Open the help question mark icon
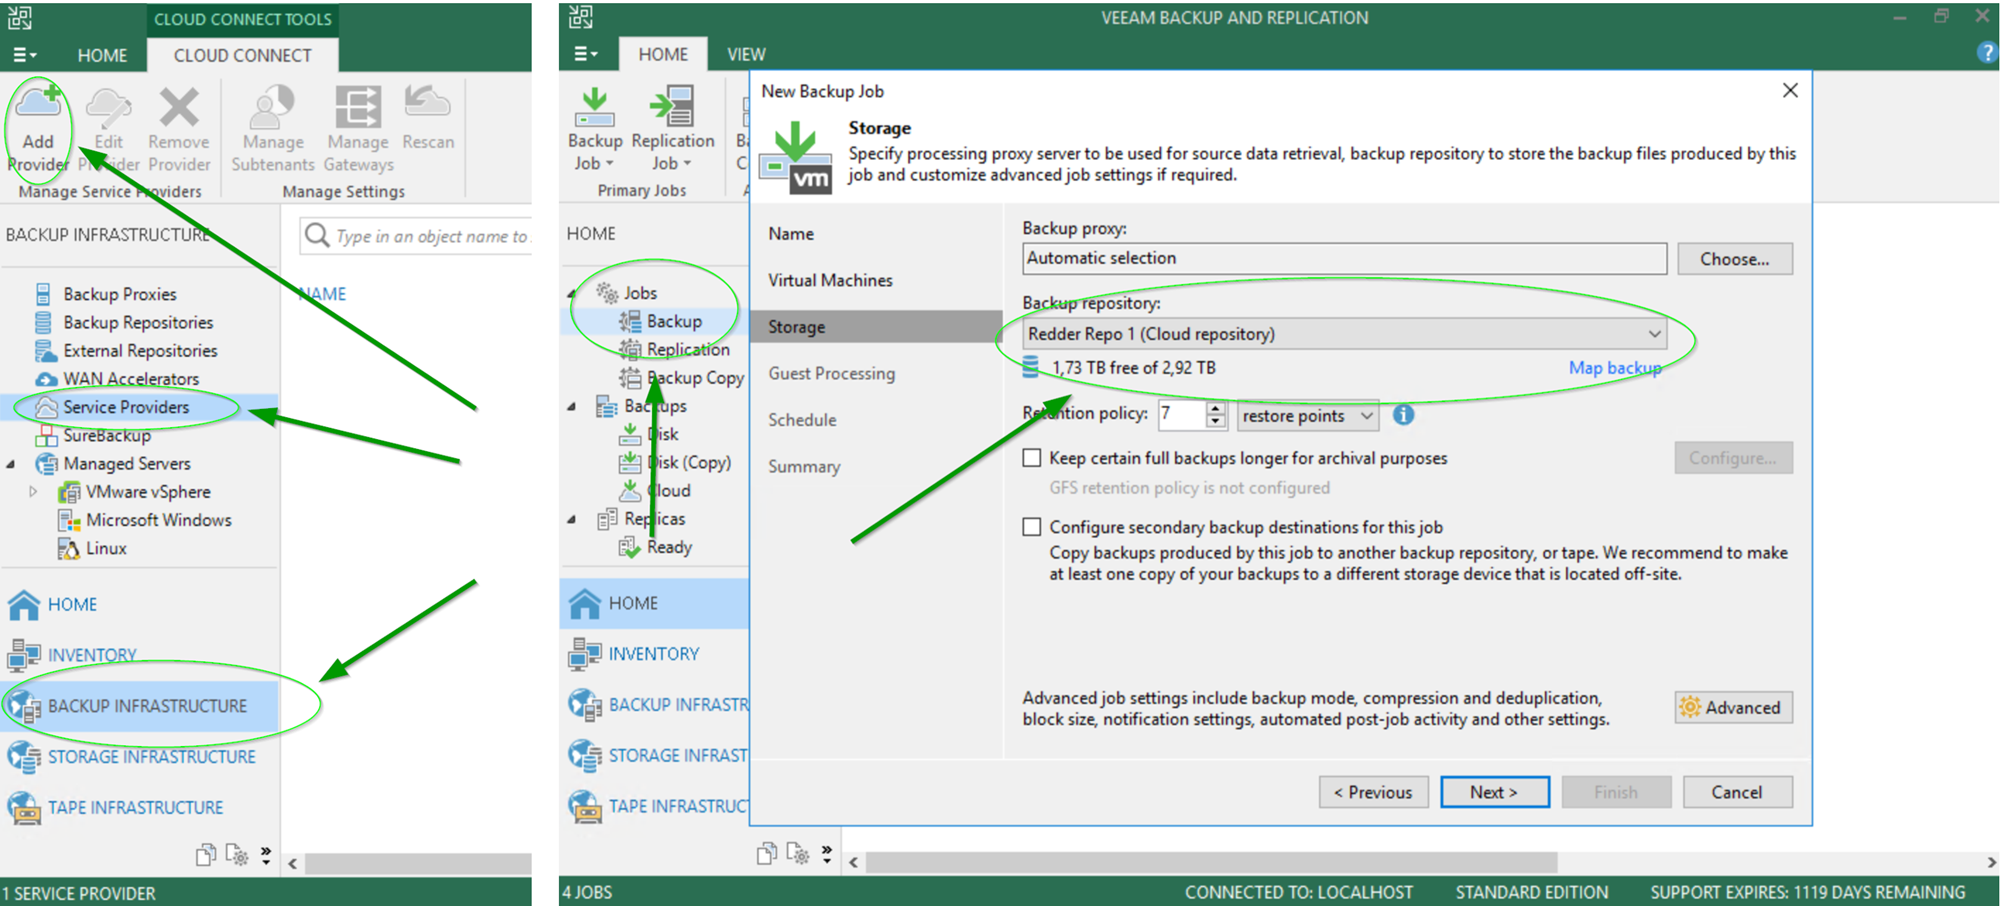Screen dimensions: 2000x906 (x=1986, y=54)
